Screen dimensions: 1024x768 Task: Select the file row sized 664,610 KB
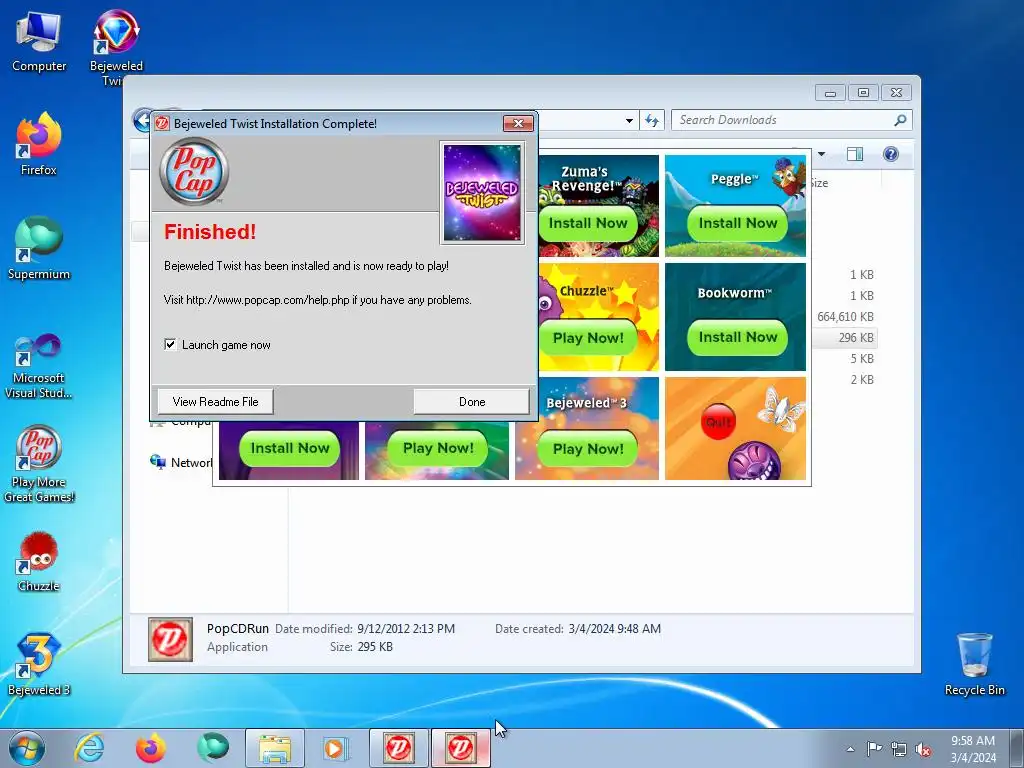845,317
